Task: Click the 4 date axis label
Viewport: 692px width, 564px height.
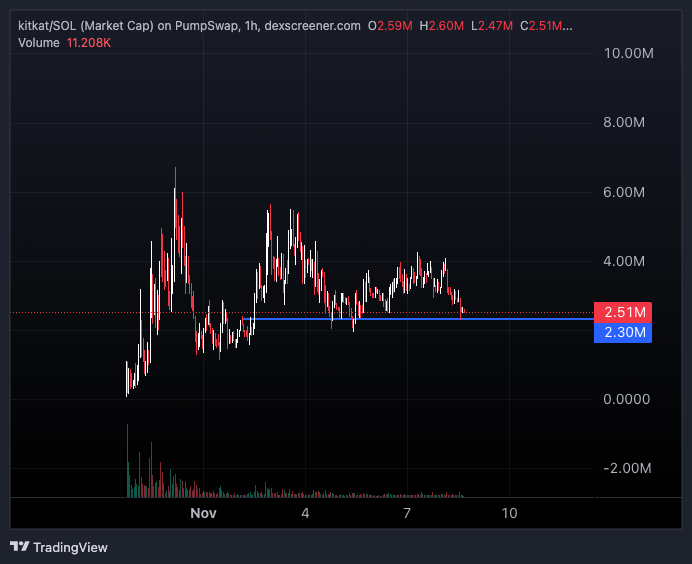Action: (305, 513)
